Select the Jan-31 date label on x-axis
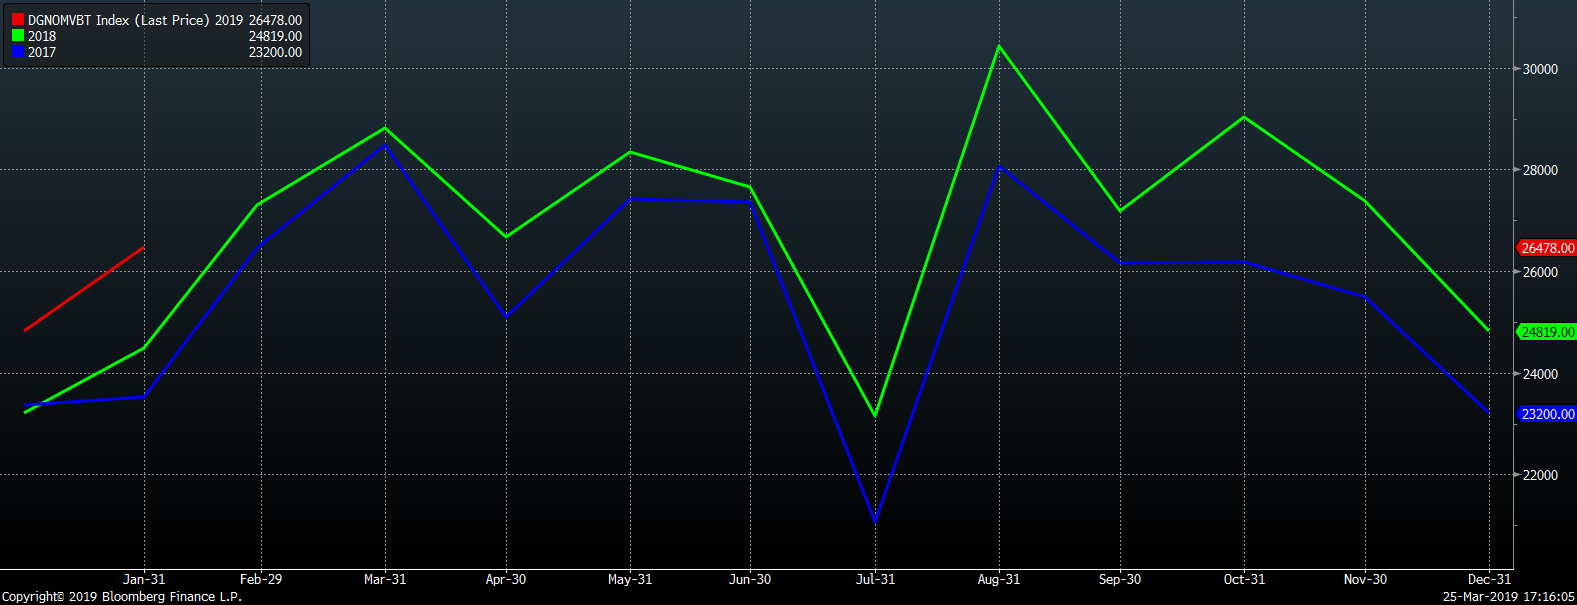This screenshot has width=1577, height=605. point(144,579)
